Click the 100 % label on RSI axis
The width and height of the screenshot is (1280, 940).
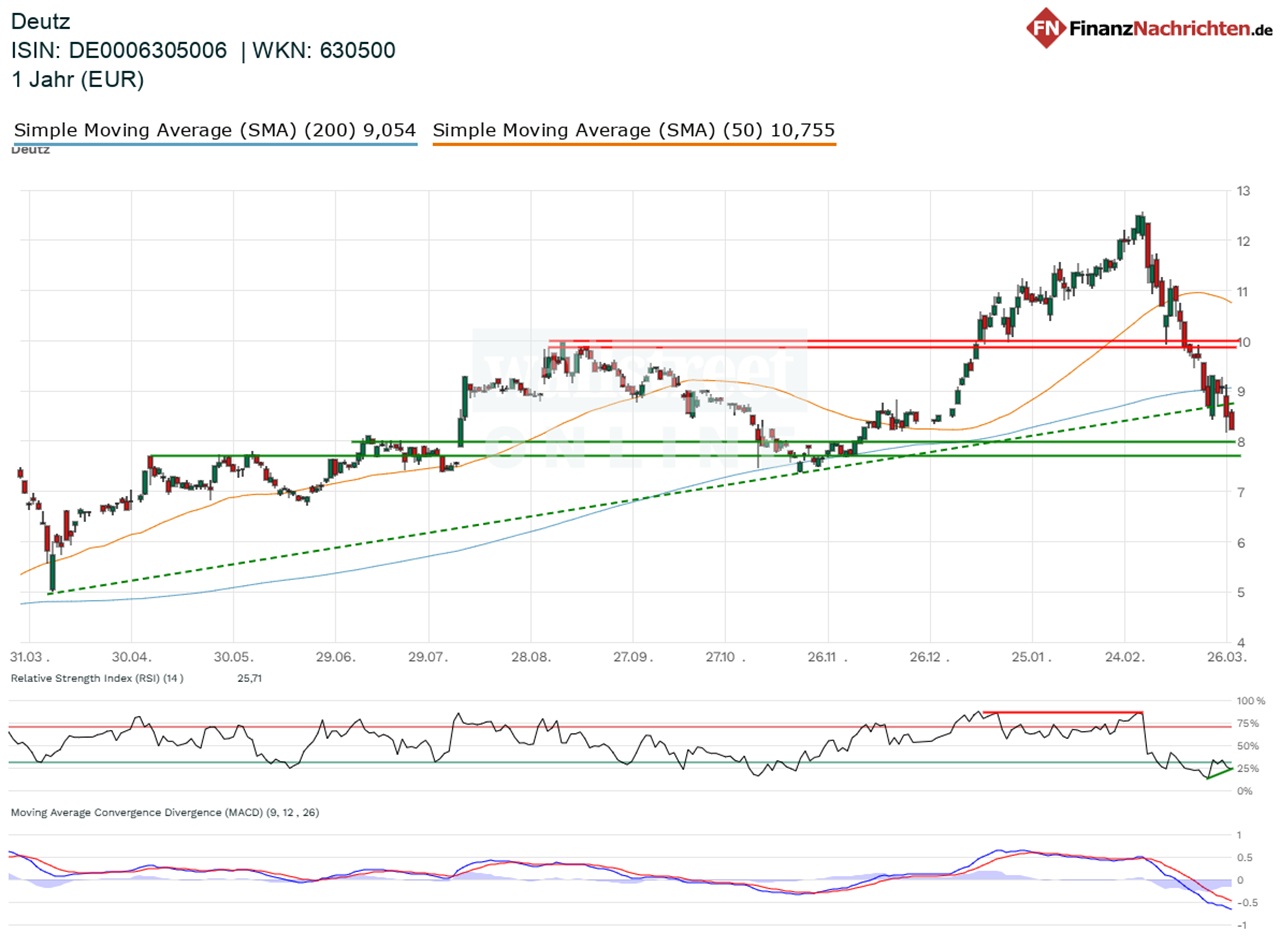1251,701
